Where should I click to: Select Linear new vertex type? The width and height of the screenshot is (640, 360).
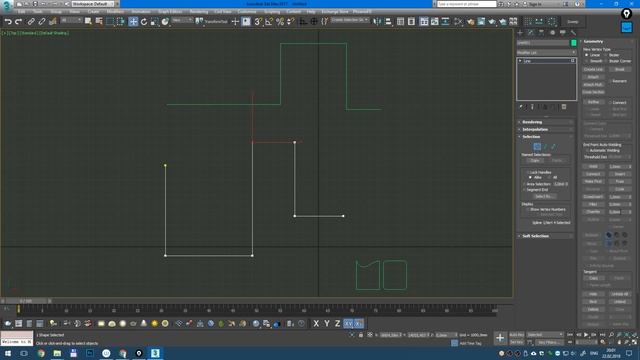(x=587, y=55)
